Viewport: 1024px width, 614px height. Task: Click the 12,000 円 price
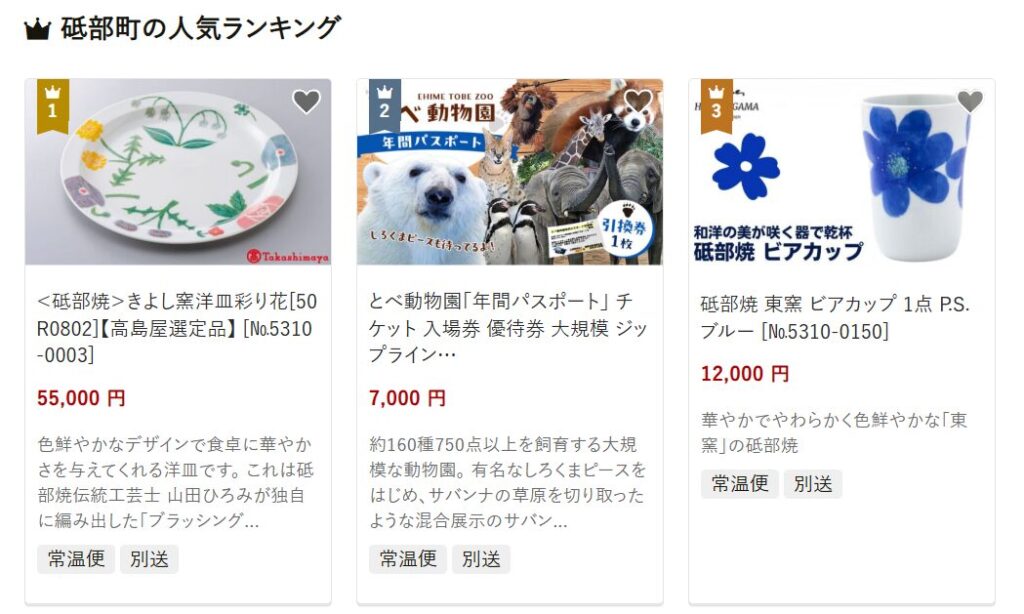(745, 374)
